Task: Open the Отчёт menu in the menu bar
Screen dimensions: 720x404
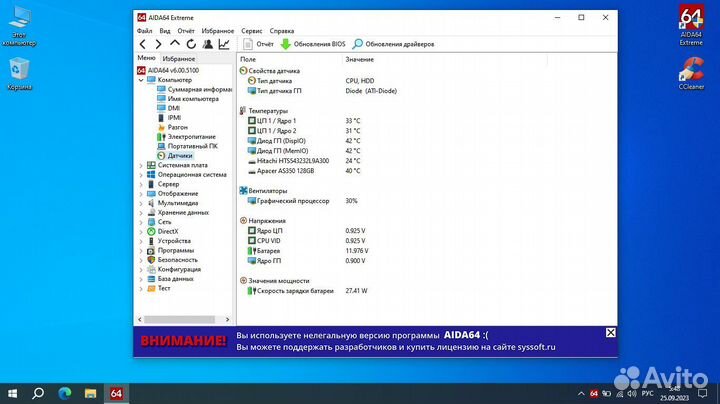Action: click(186, 31)
